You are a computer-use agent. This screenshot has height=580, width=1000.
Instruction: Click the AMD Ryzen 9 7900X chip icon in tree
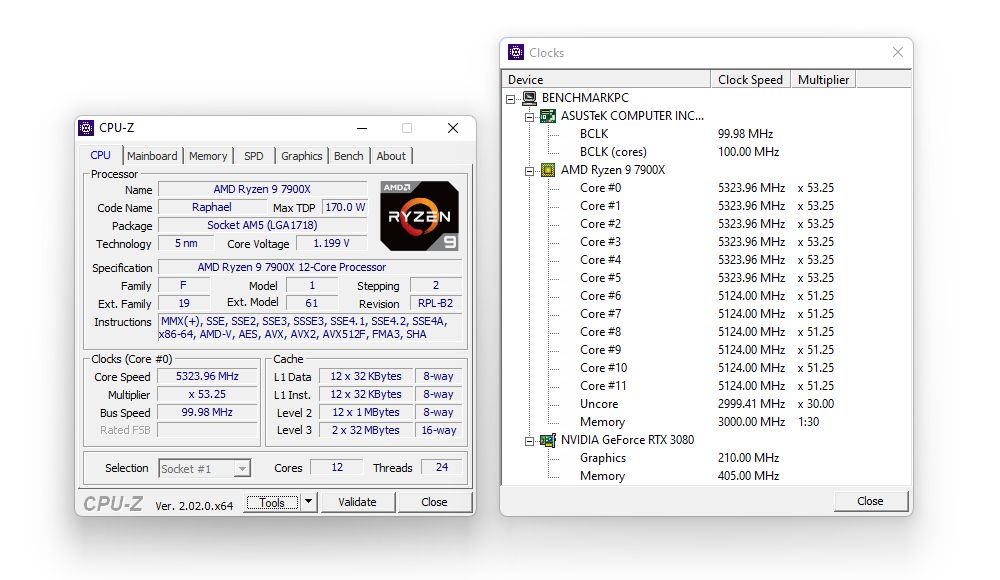click(x=548, y=170)
